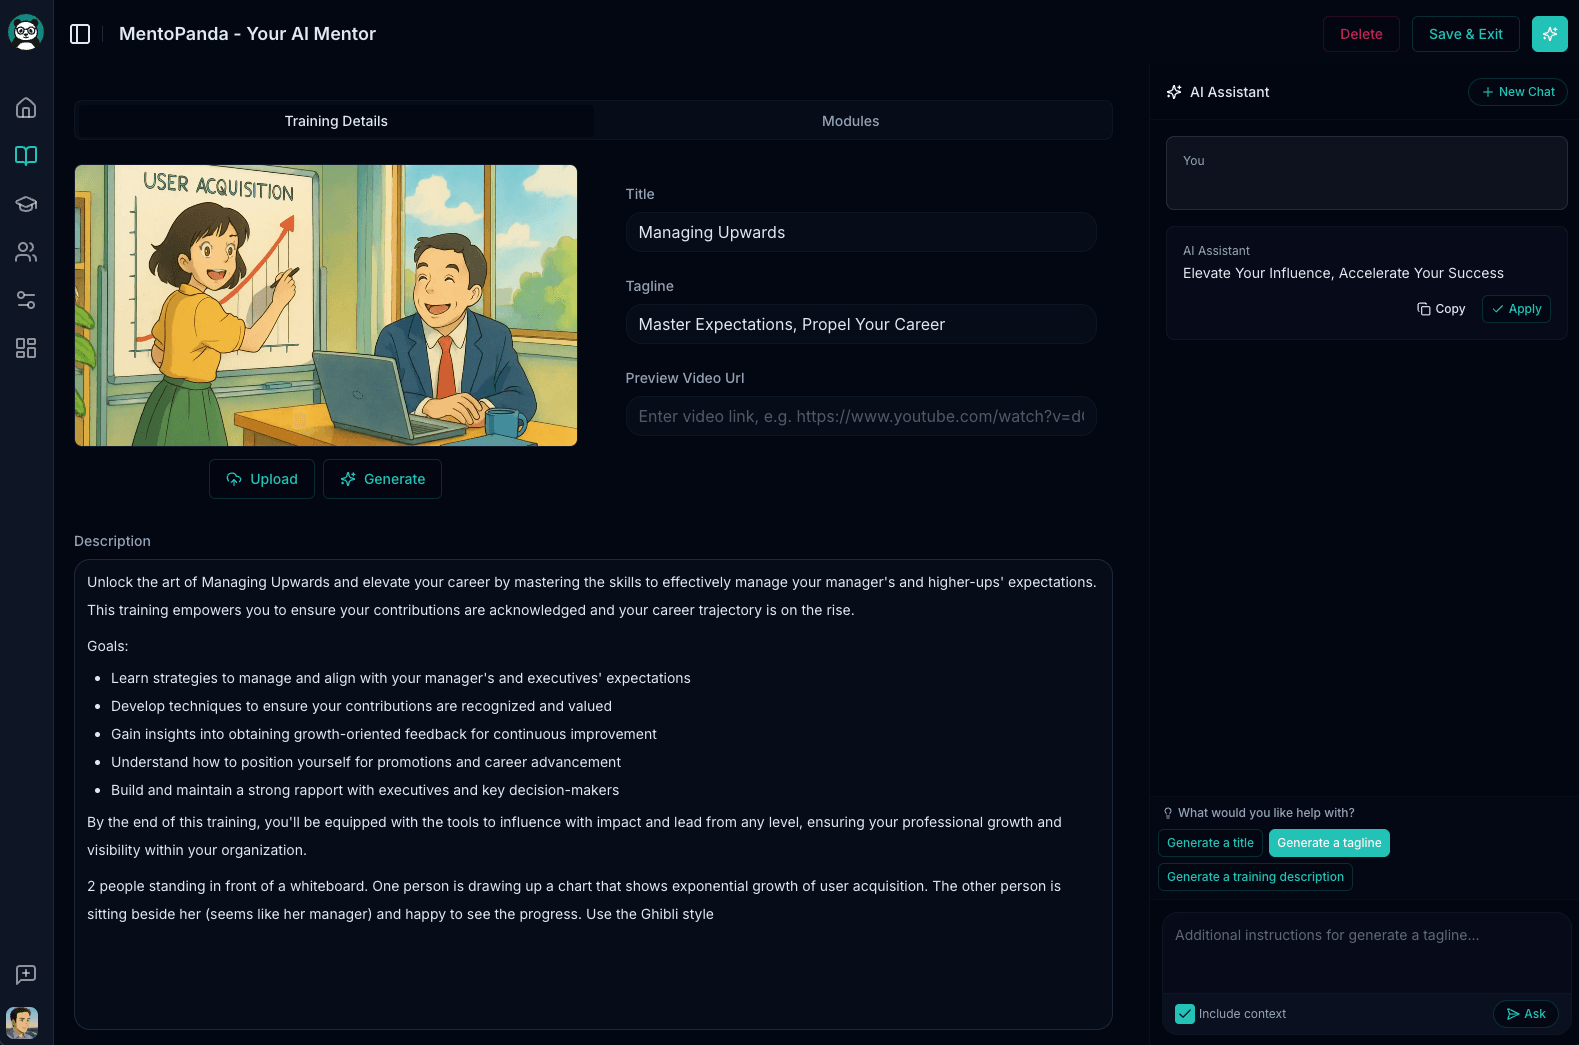1579x1045 pixels.
Task: Open the dashboard grid icon
Action: [x=26, y=348]
